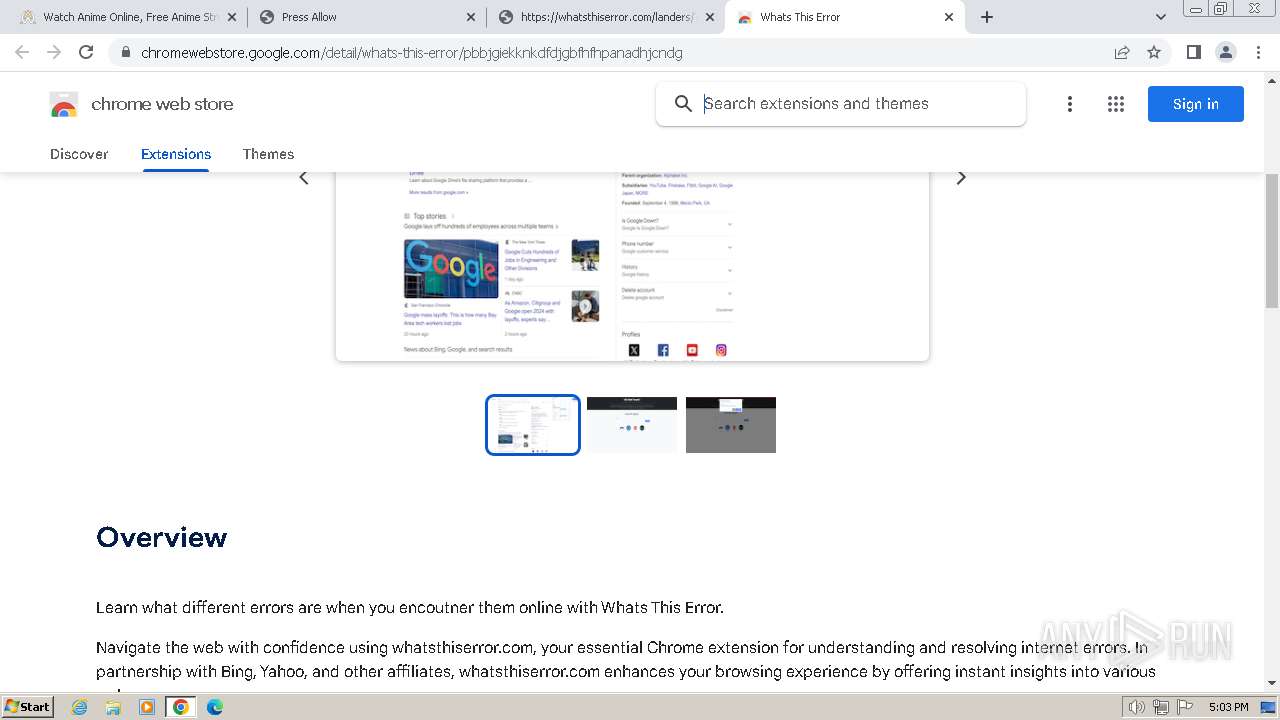Click the volume speaker tray icon
The image size is (1280, 720).
point(1136,707)
